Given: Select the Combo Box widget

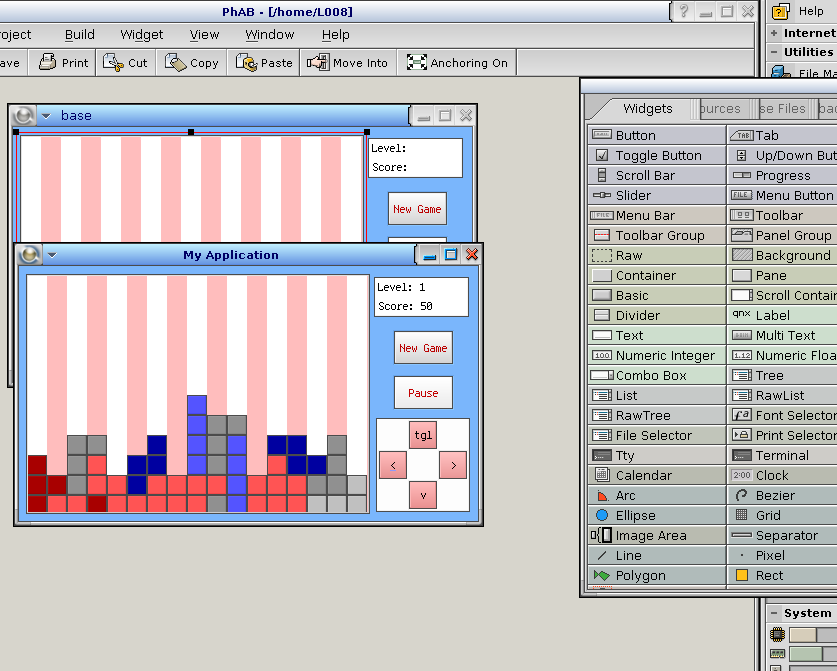Looking at the screenshot, I should click(657, 375).
